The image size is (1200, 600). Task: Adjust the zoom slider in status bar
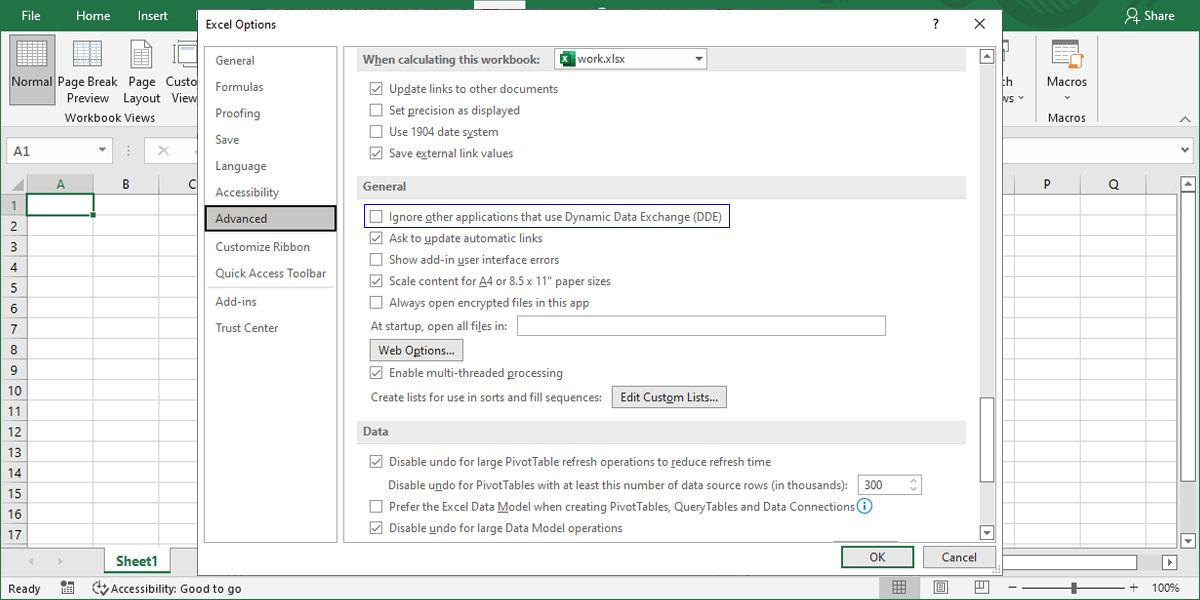1074,588
